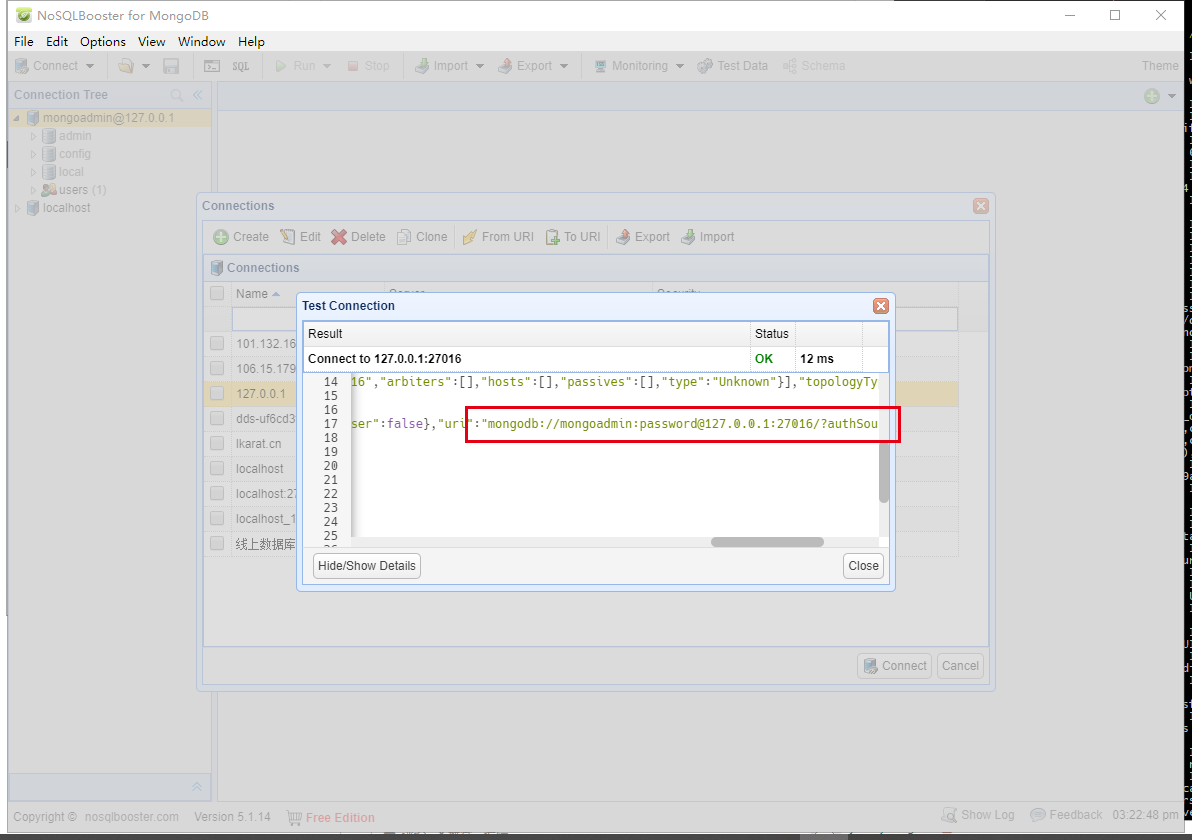Open the Theme option
The width and height of the screenshot is (1192, 840).
pos(1159,66)
